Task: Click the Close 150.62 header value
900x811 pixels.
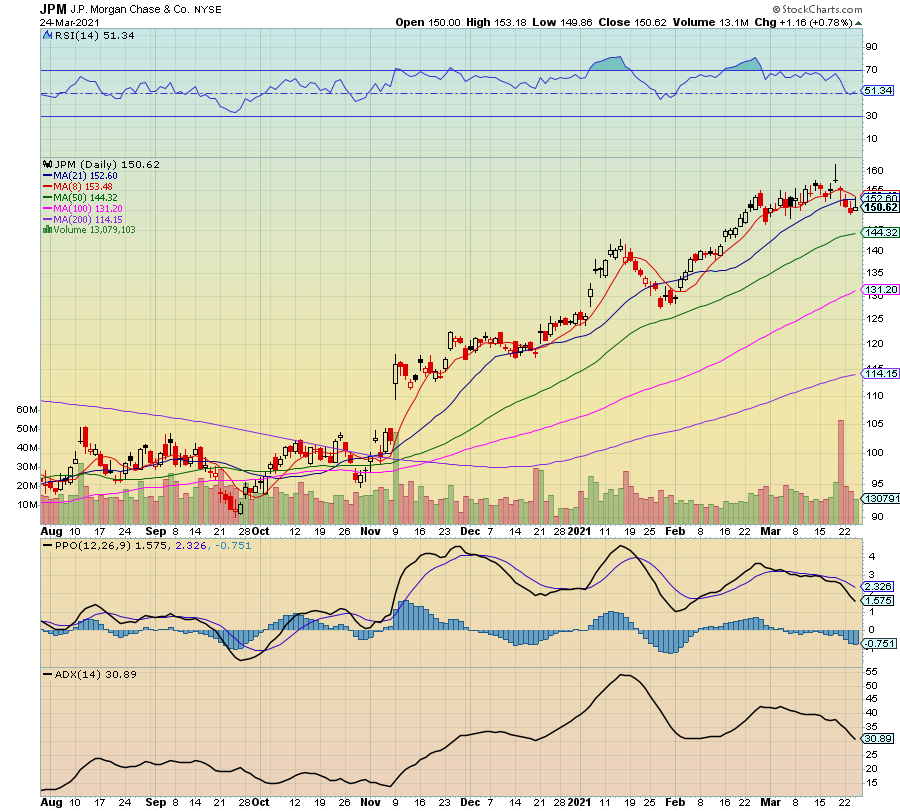Action: click(x=633, y=22)
